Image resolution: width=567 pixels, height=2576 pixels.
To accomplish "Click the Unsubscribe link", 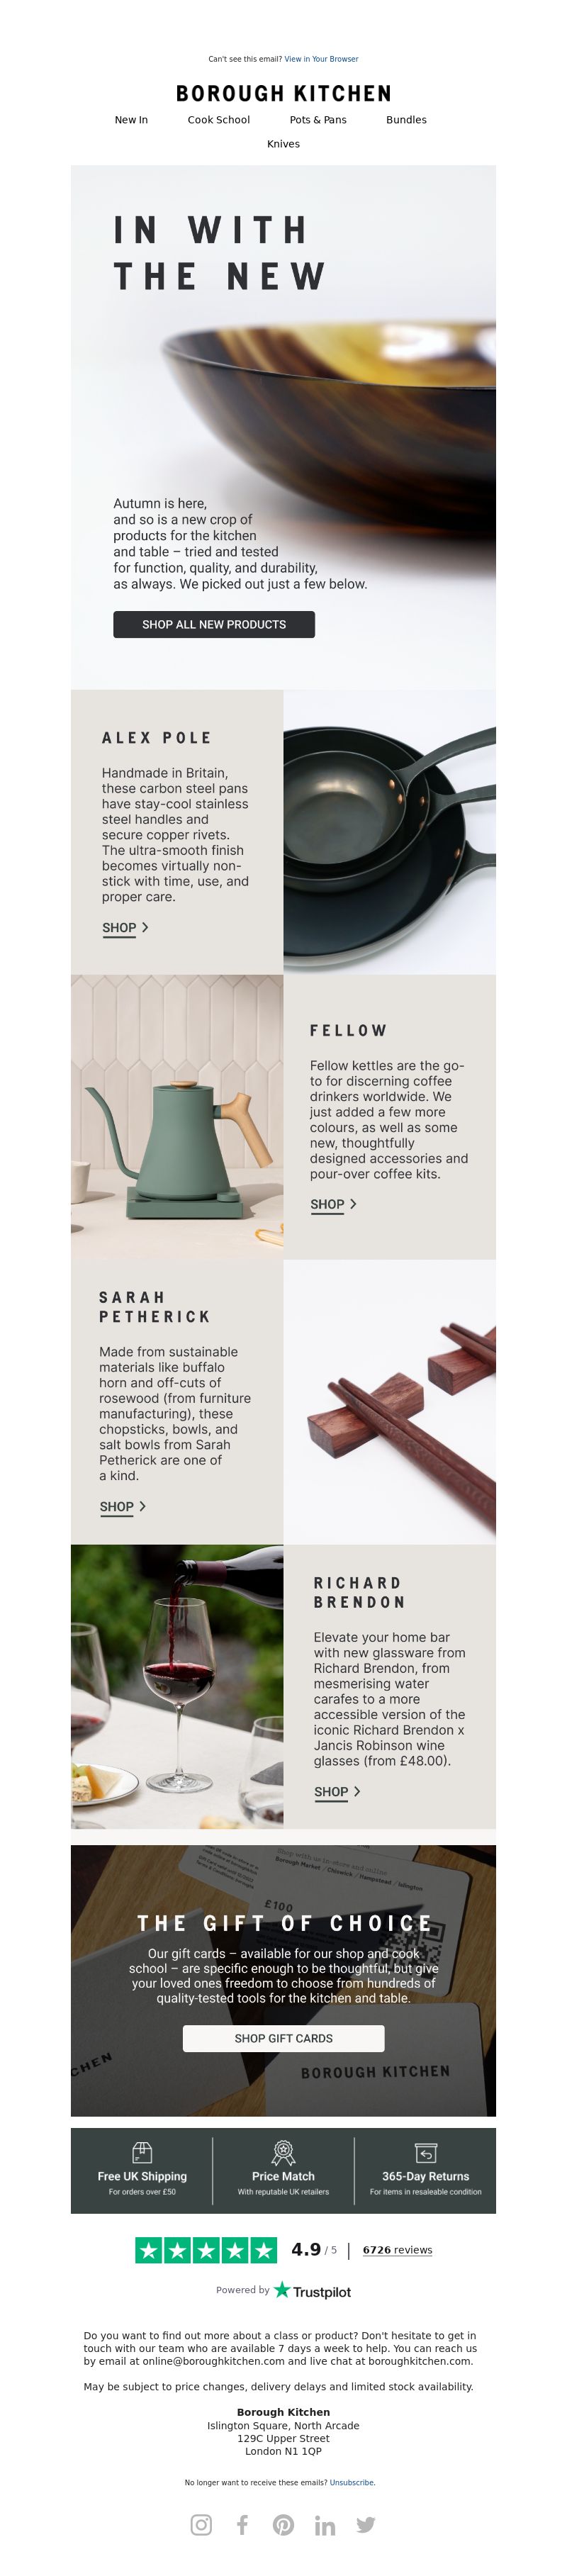I will coord(352,2482).
